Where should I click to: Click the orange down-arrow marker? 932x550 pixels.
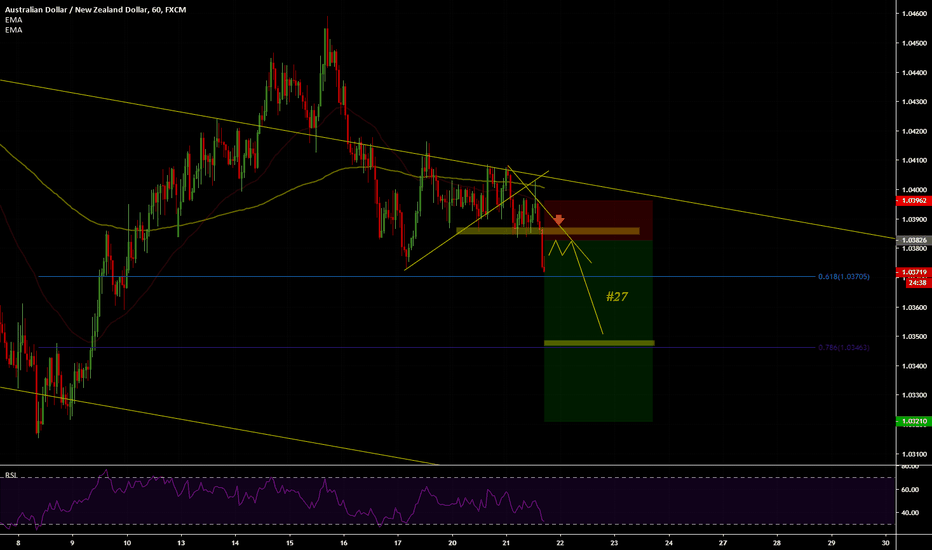(x=560, y=219)
